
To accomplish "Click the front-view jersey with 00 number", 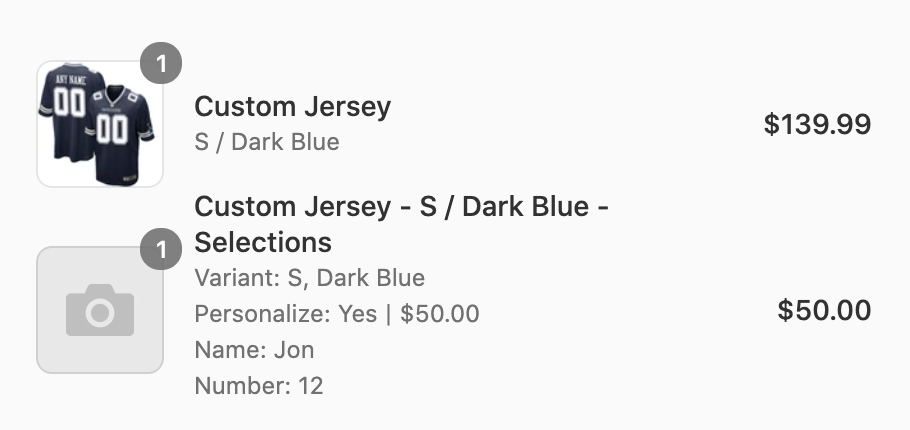I will coord(121,135).
